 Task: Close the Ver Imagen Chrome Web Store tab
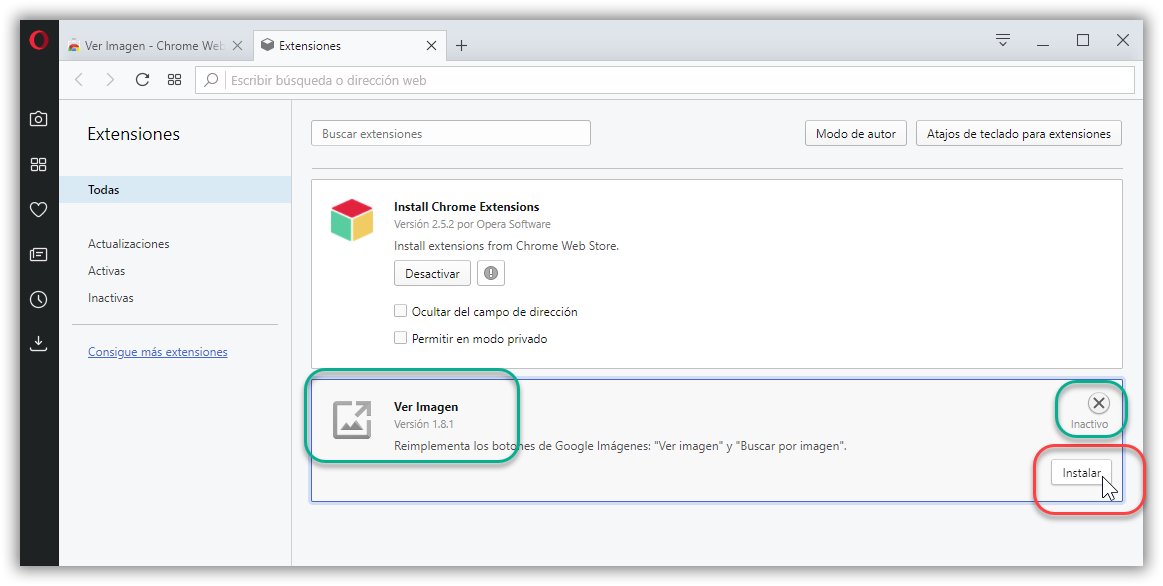[x=237, y=46]
